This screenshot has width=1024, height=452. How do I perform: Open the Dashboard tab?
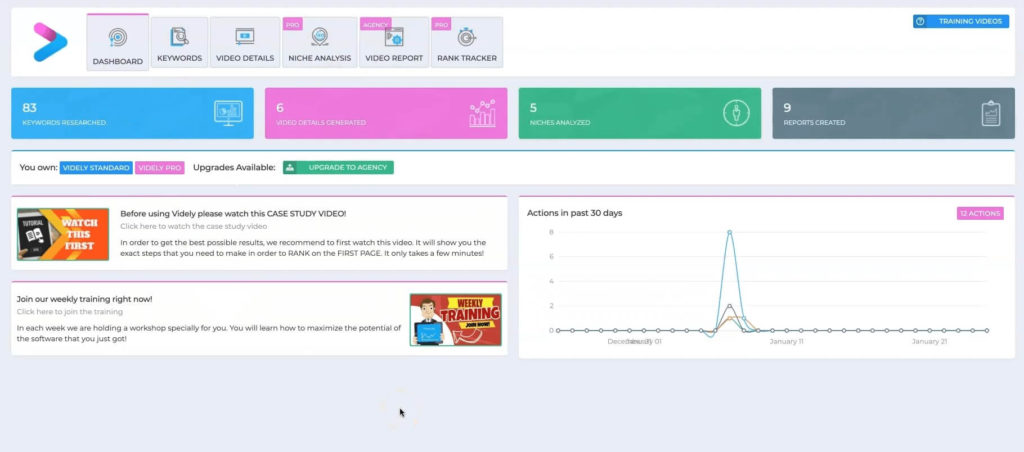pos(118,42)
